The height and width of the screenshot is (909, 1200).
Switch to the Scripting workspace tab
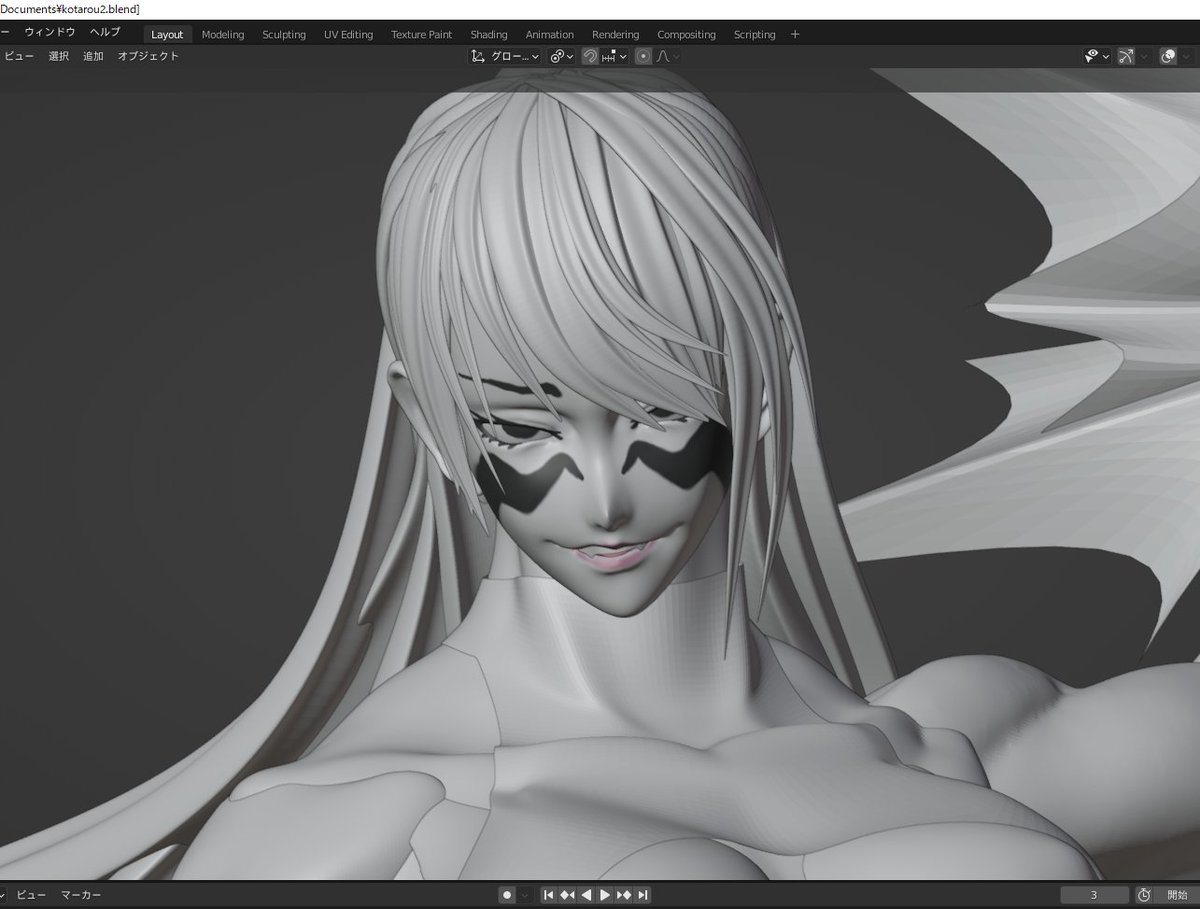pos(755,34)
